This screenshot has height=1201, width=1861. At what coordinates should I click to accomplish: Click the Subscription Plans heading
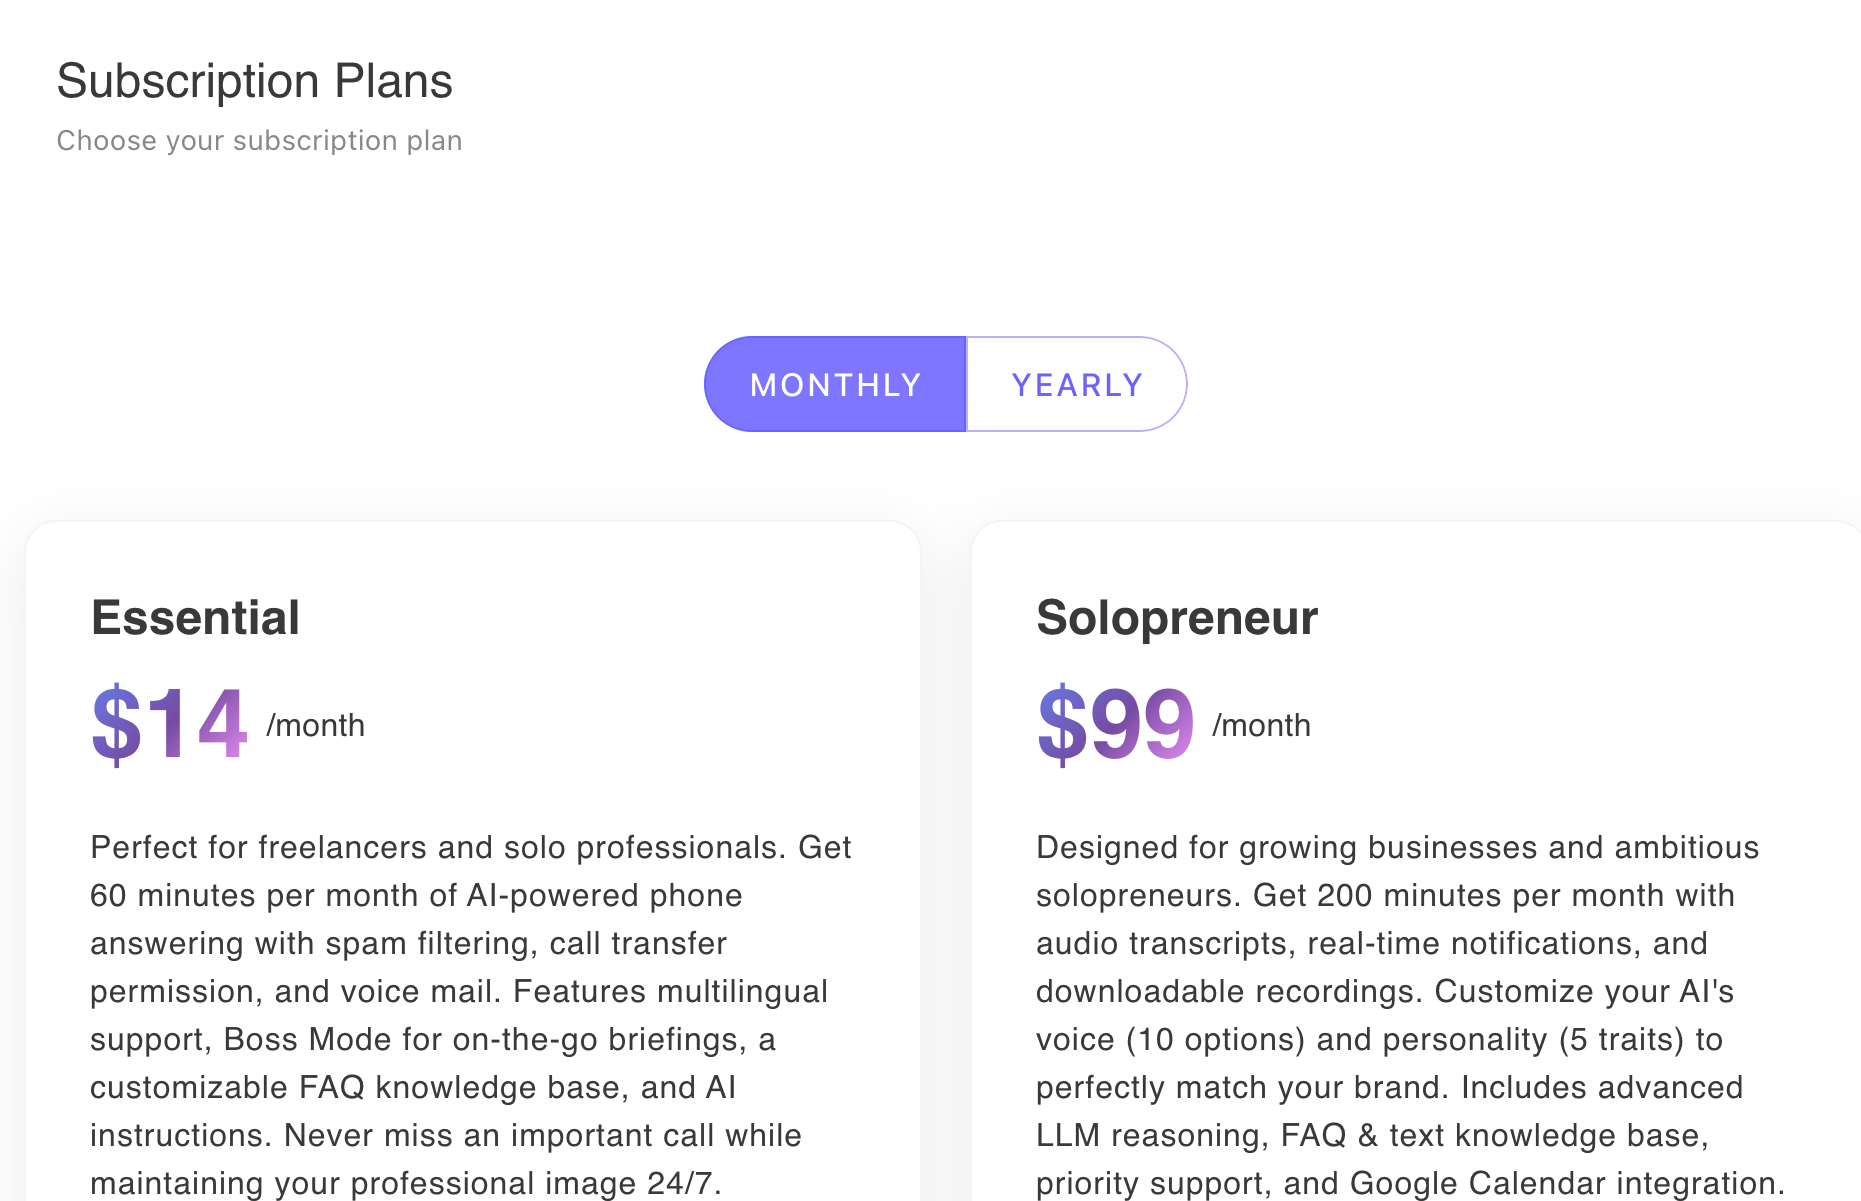[x=255, y=80]
